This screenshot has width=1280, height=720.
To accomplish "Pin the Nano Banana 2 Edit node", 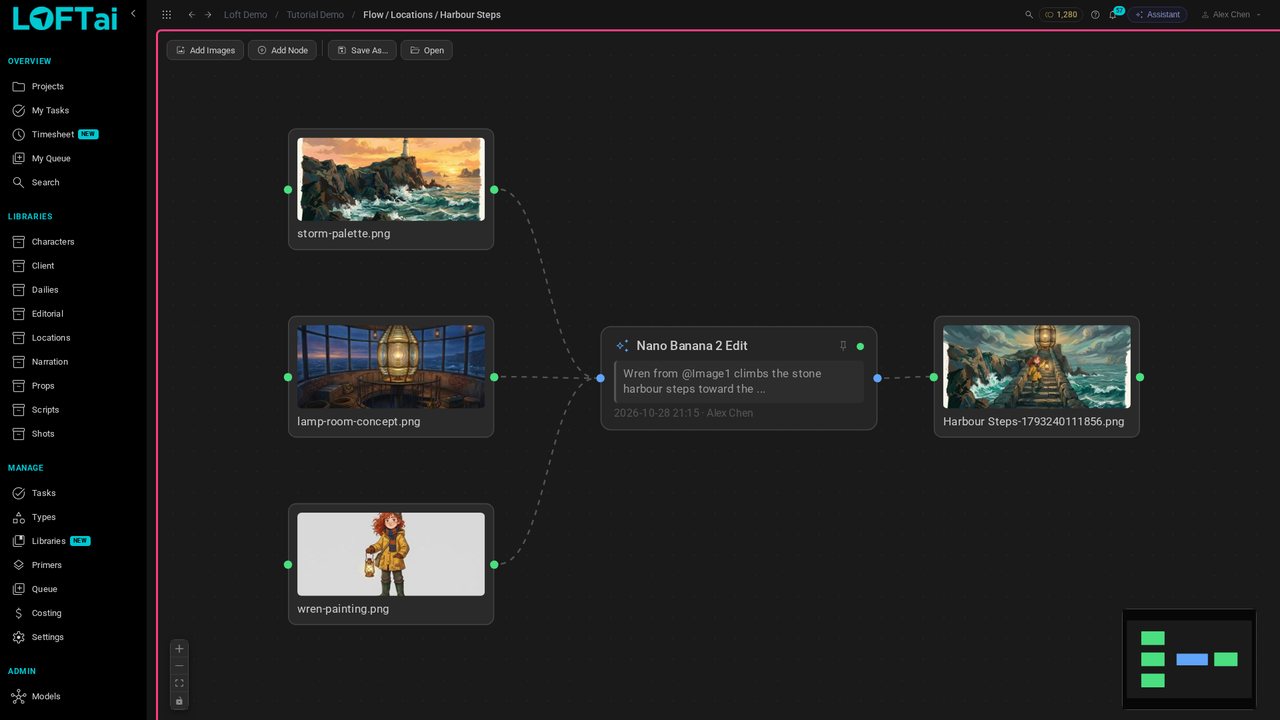I will pyautogui.click(x=843, y=346).
